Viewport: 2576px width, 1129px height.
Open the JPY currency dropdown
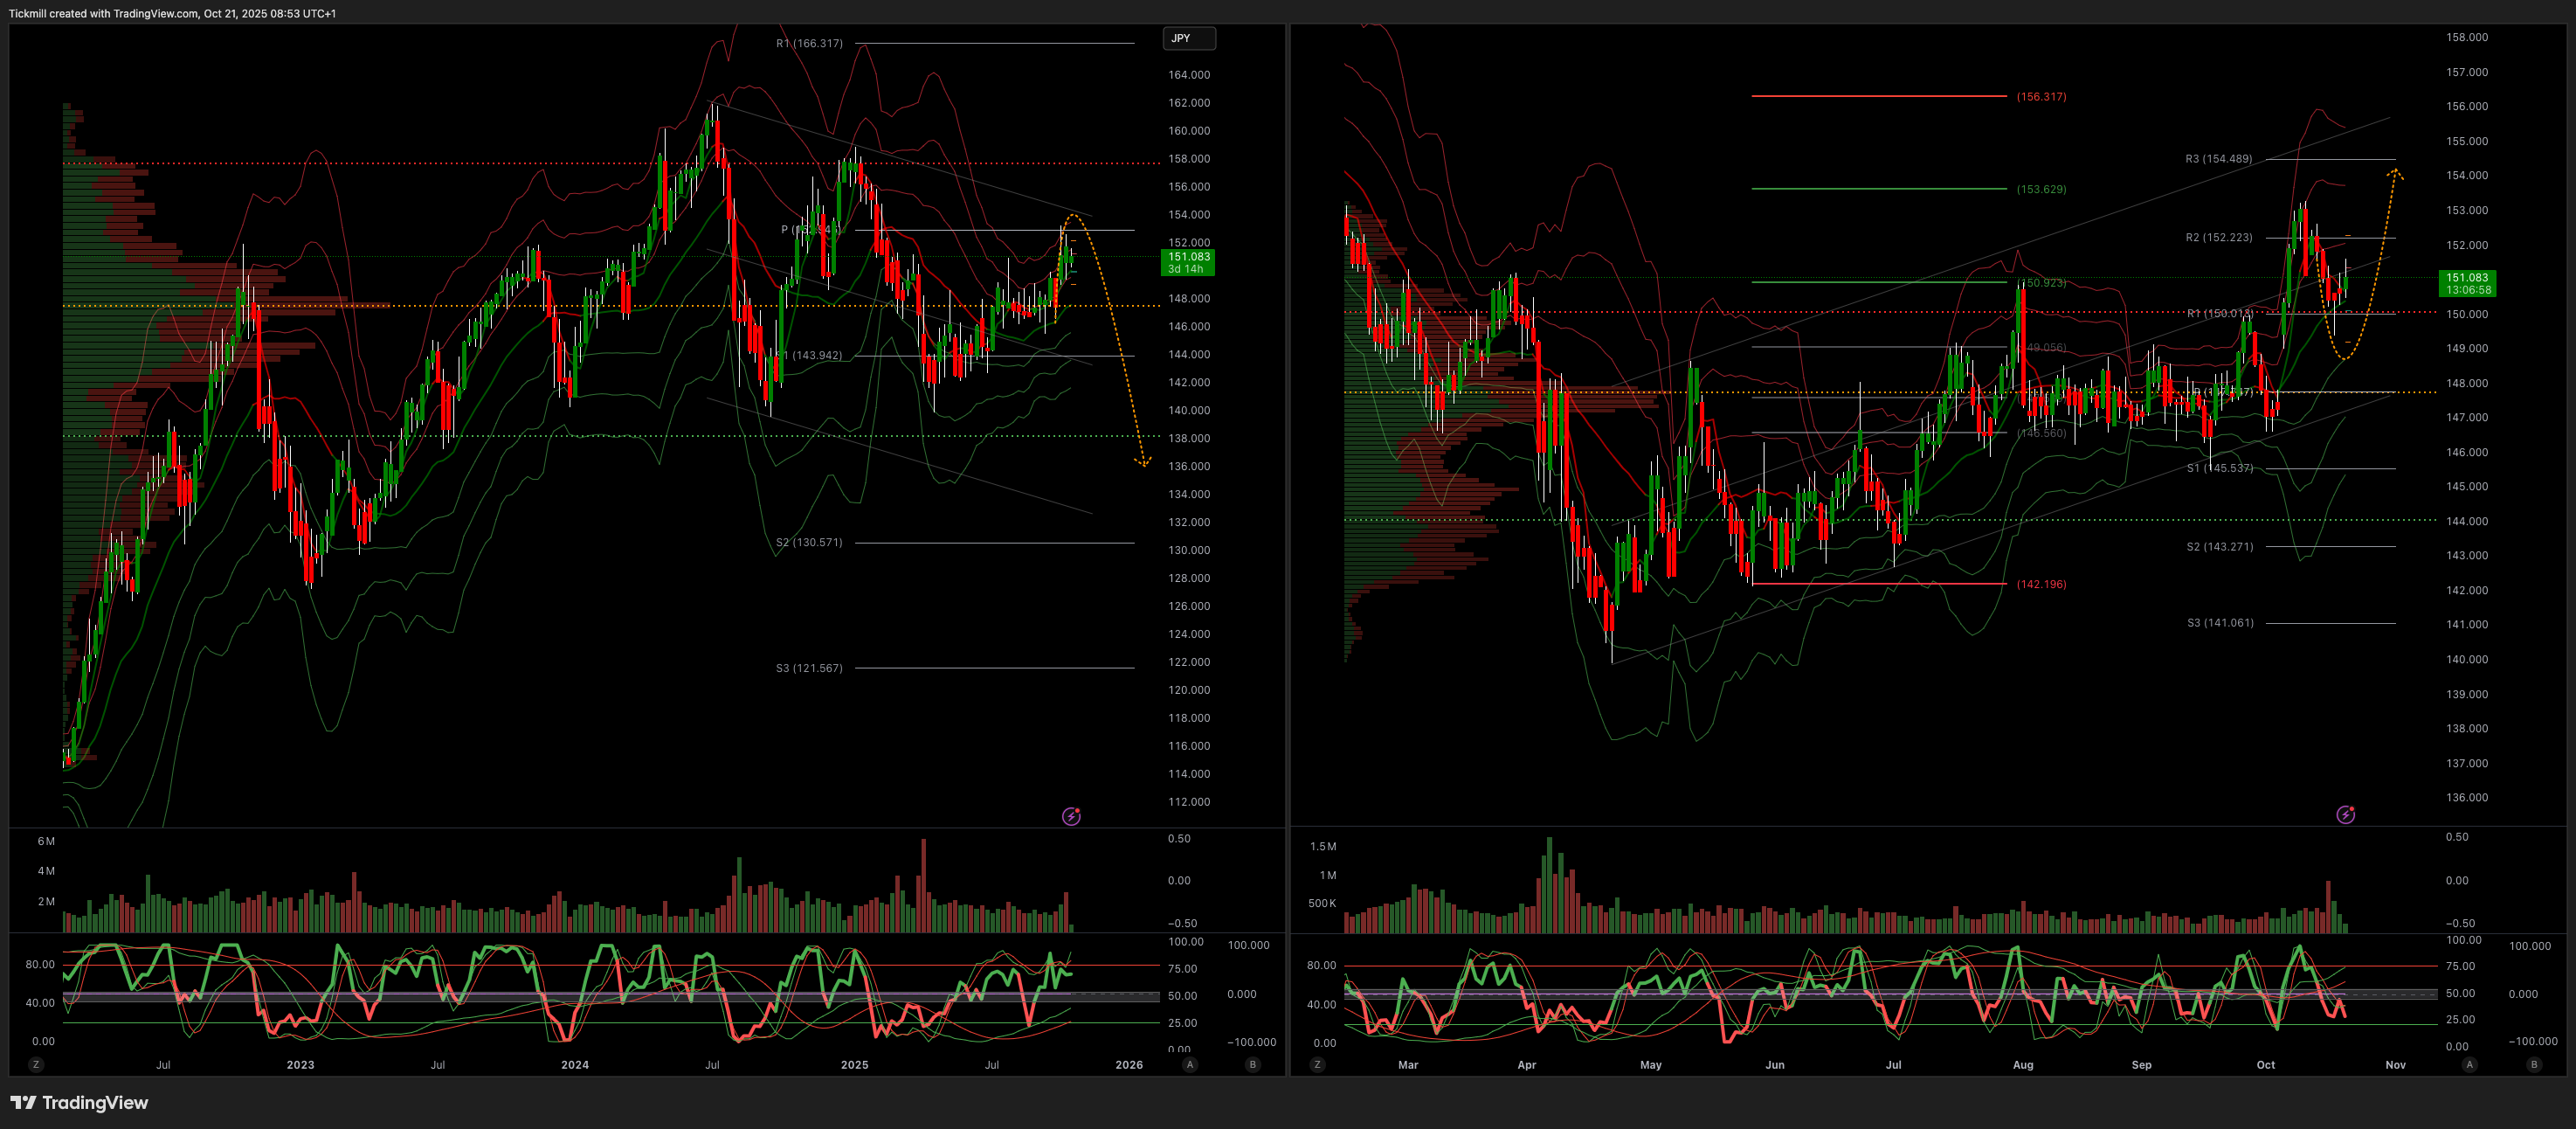click(x=1188, y=38)
